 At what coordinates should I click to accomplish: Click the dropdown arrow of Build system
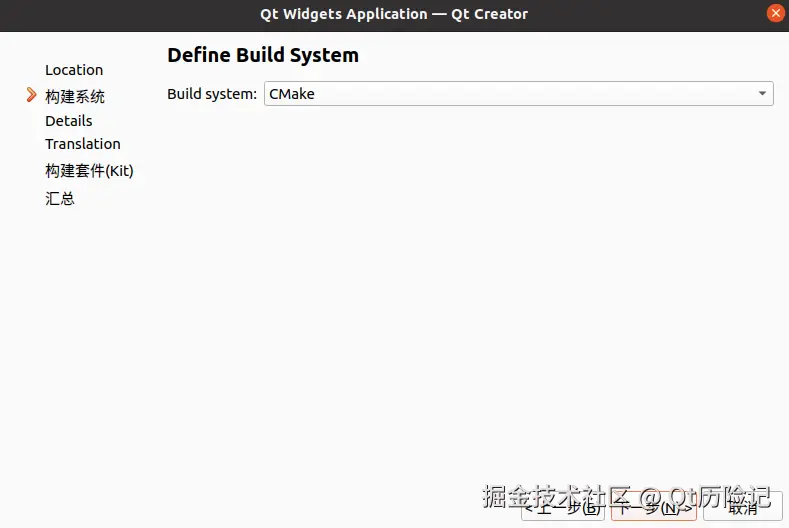click(x=762, y=94)
